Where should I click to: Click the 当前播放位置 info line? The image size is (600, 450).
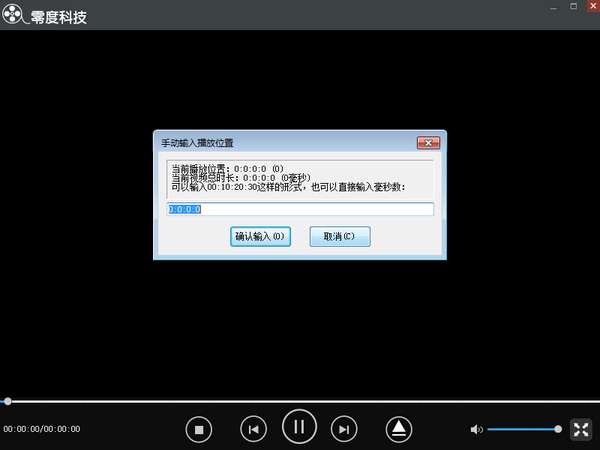pos(228,169)
